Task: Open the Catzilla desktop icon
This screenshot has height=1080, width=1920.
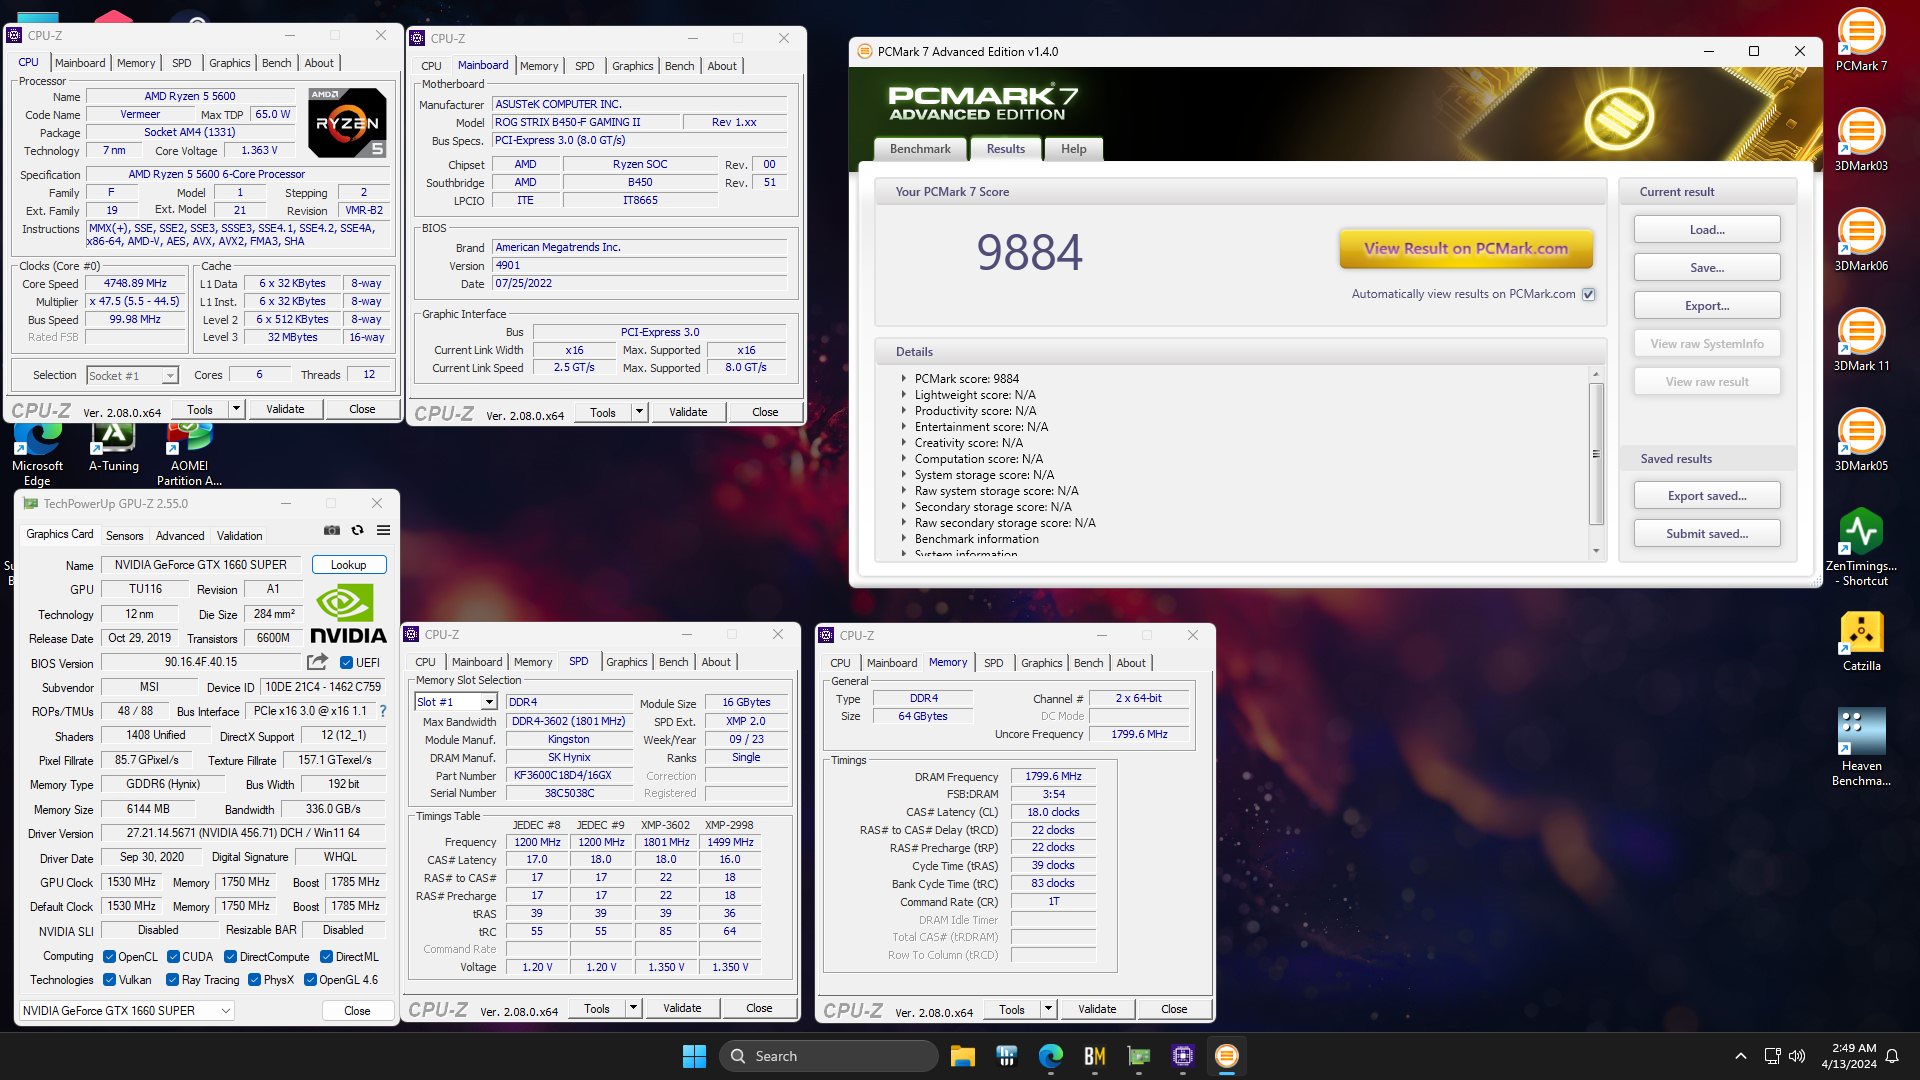Action: (1861, 641)
